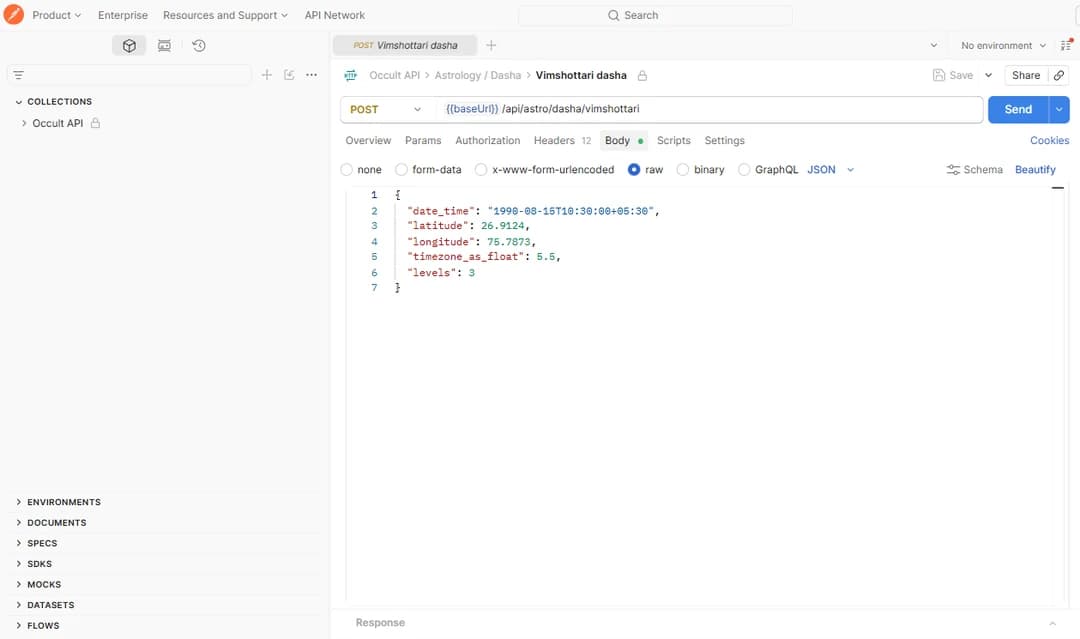
Task: Expand the ENVIRONMENTS section
Action: pos(19,502)
